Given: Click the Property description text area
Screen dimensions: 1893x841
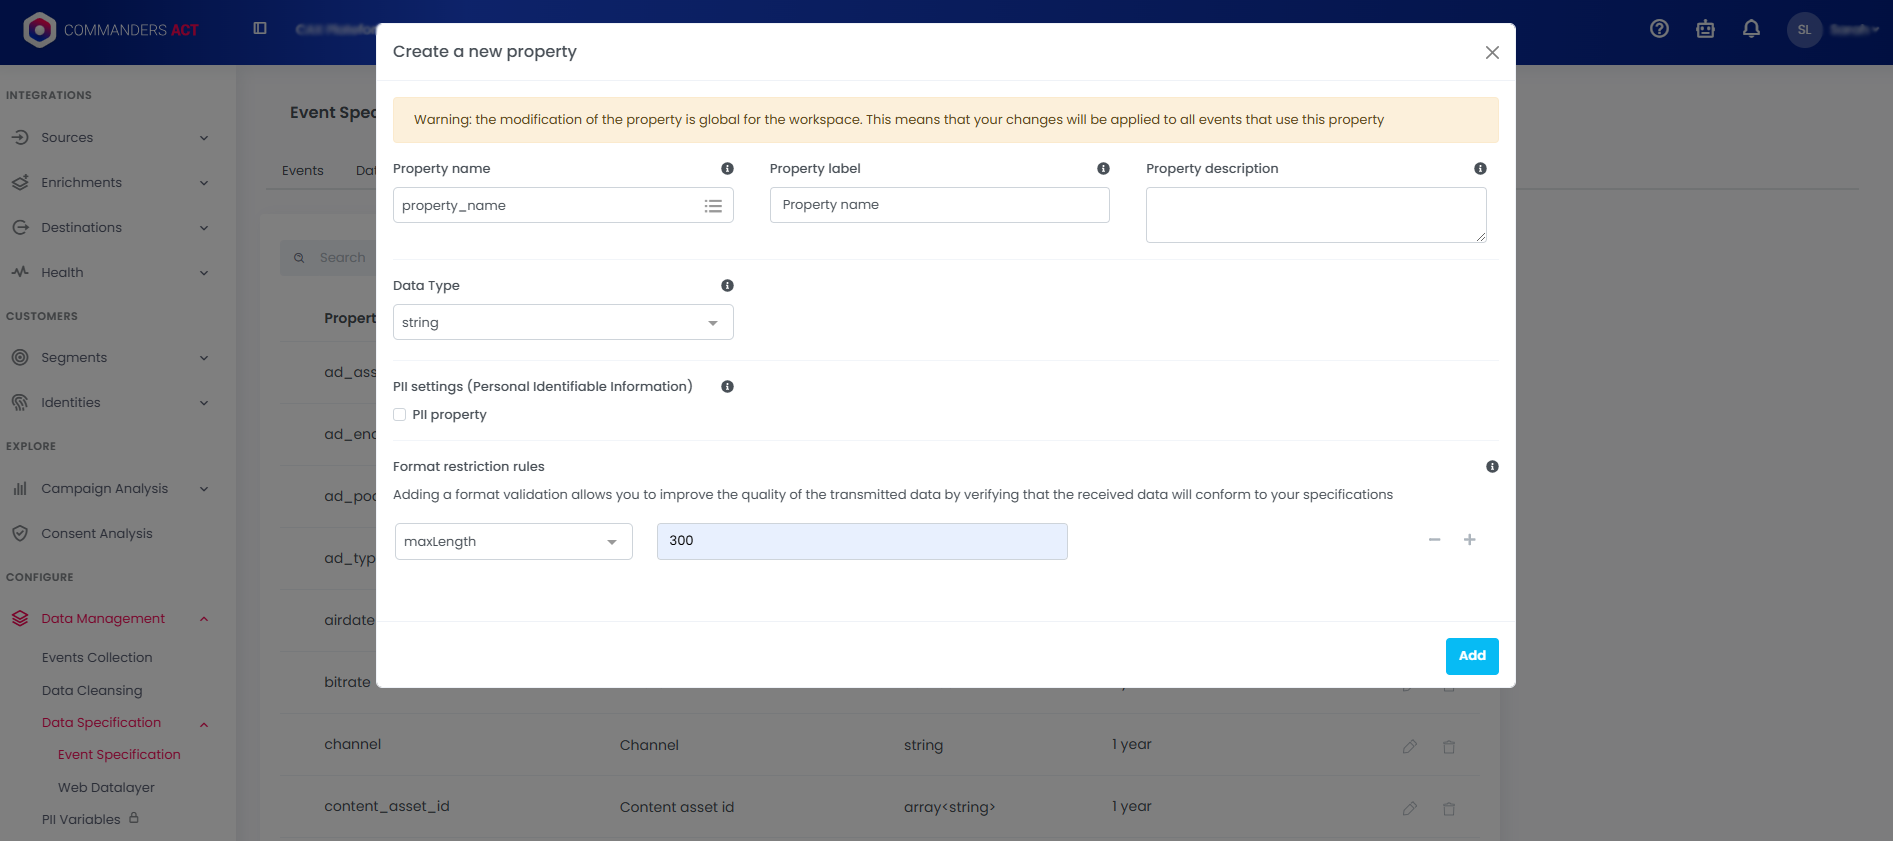Looking at the screenshot, I should point(1315,215).
